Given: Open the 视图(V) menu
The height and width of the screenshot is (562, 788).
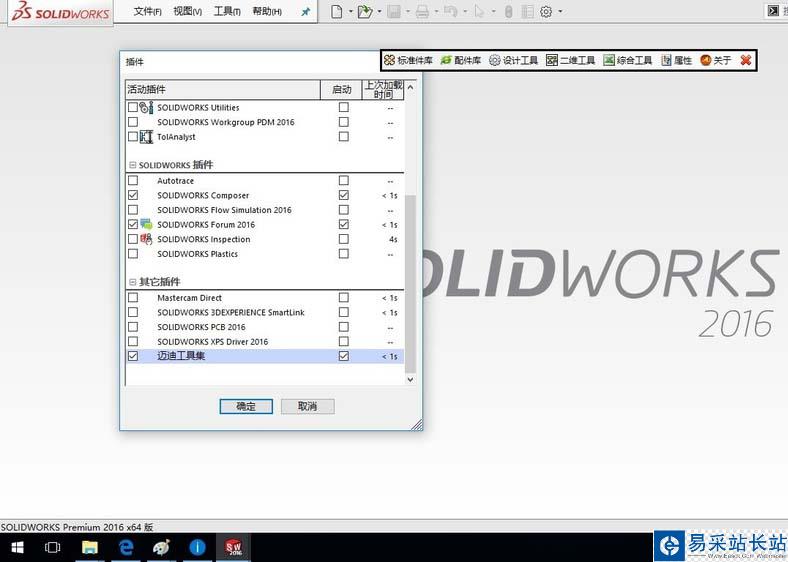Looking at the screenshot, I should click(187, 11).
